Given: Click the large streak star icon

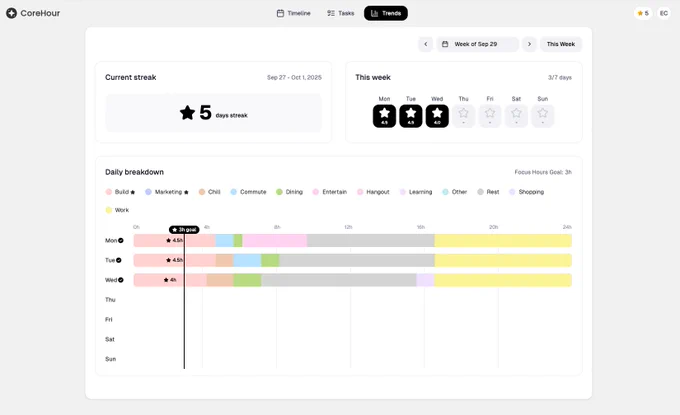Looking at the screenshot, I should 187,113.
